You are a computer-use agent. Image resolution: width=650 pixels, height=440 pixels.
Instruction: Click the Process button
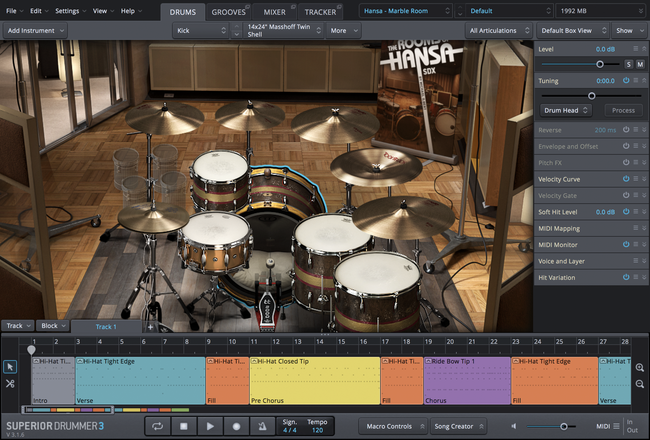coord(623,110)
